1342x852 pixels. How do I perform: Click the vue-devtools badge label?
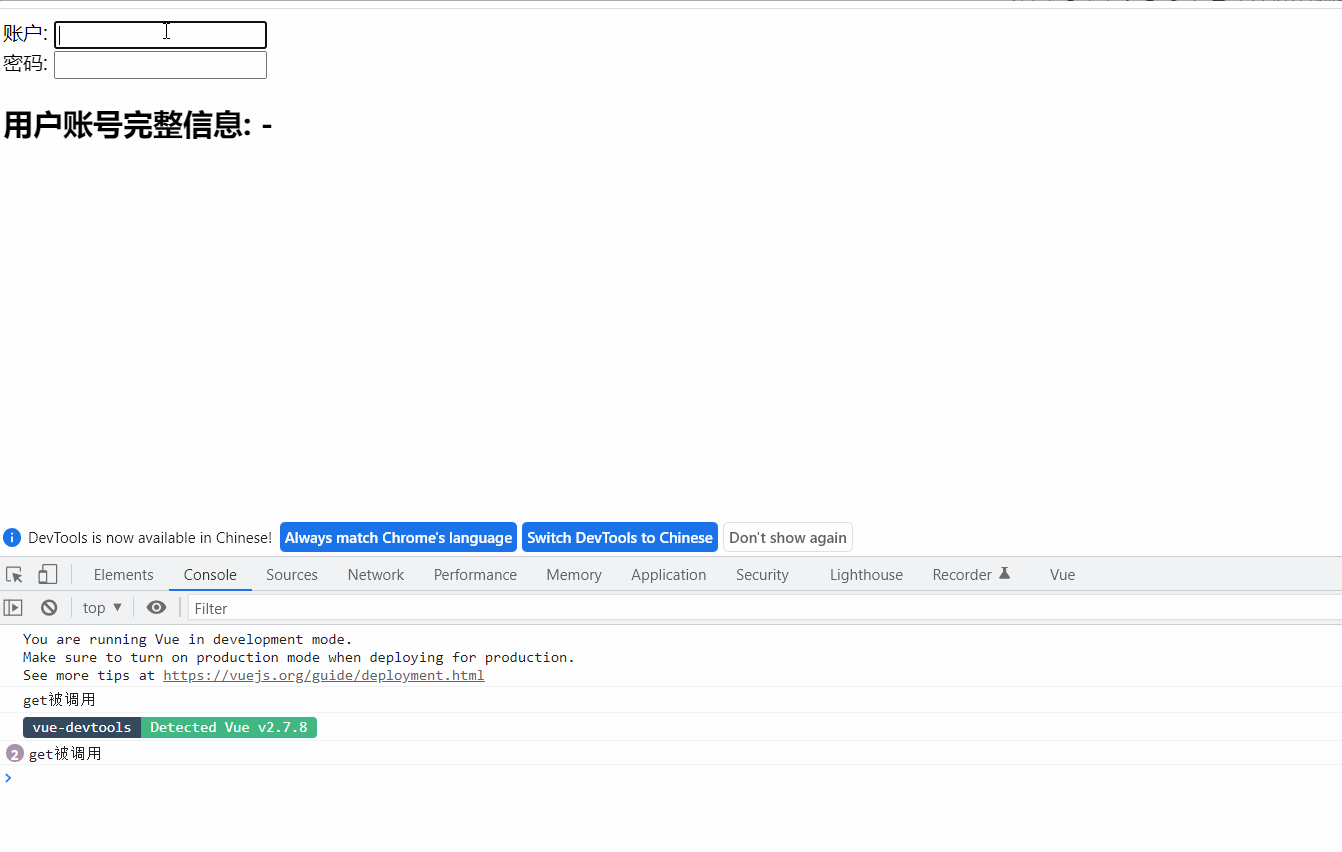pyautogui.click(x=82, y=728)
